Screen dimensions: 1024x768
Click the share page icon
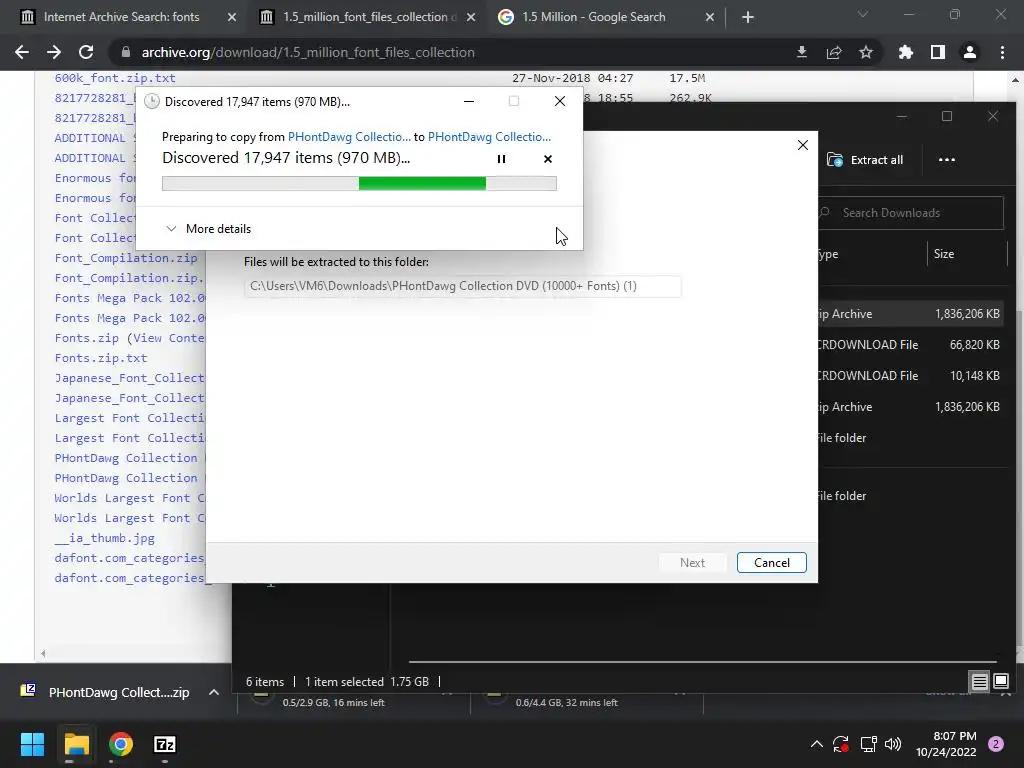[x=834, y=52]
